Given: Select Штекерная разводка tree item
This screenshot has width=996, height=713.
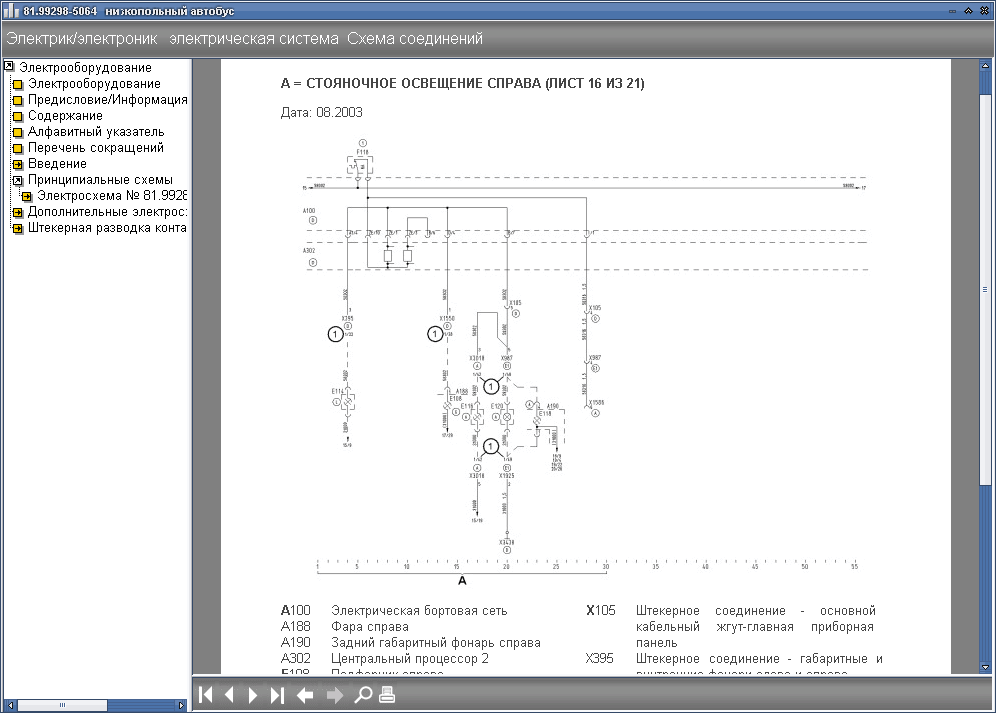Looking at the screenshot, I should (107, 227).
